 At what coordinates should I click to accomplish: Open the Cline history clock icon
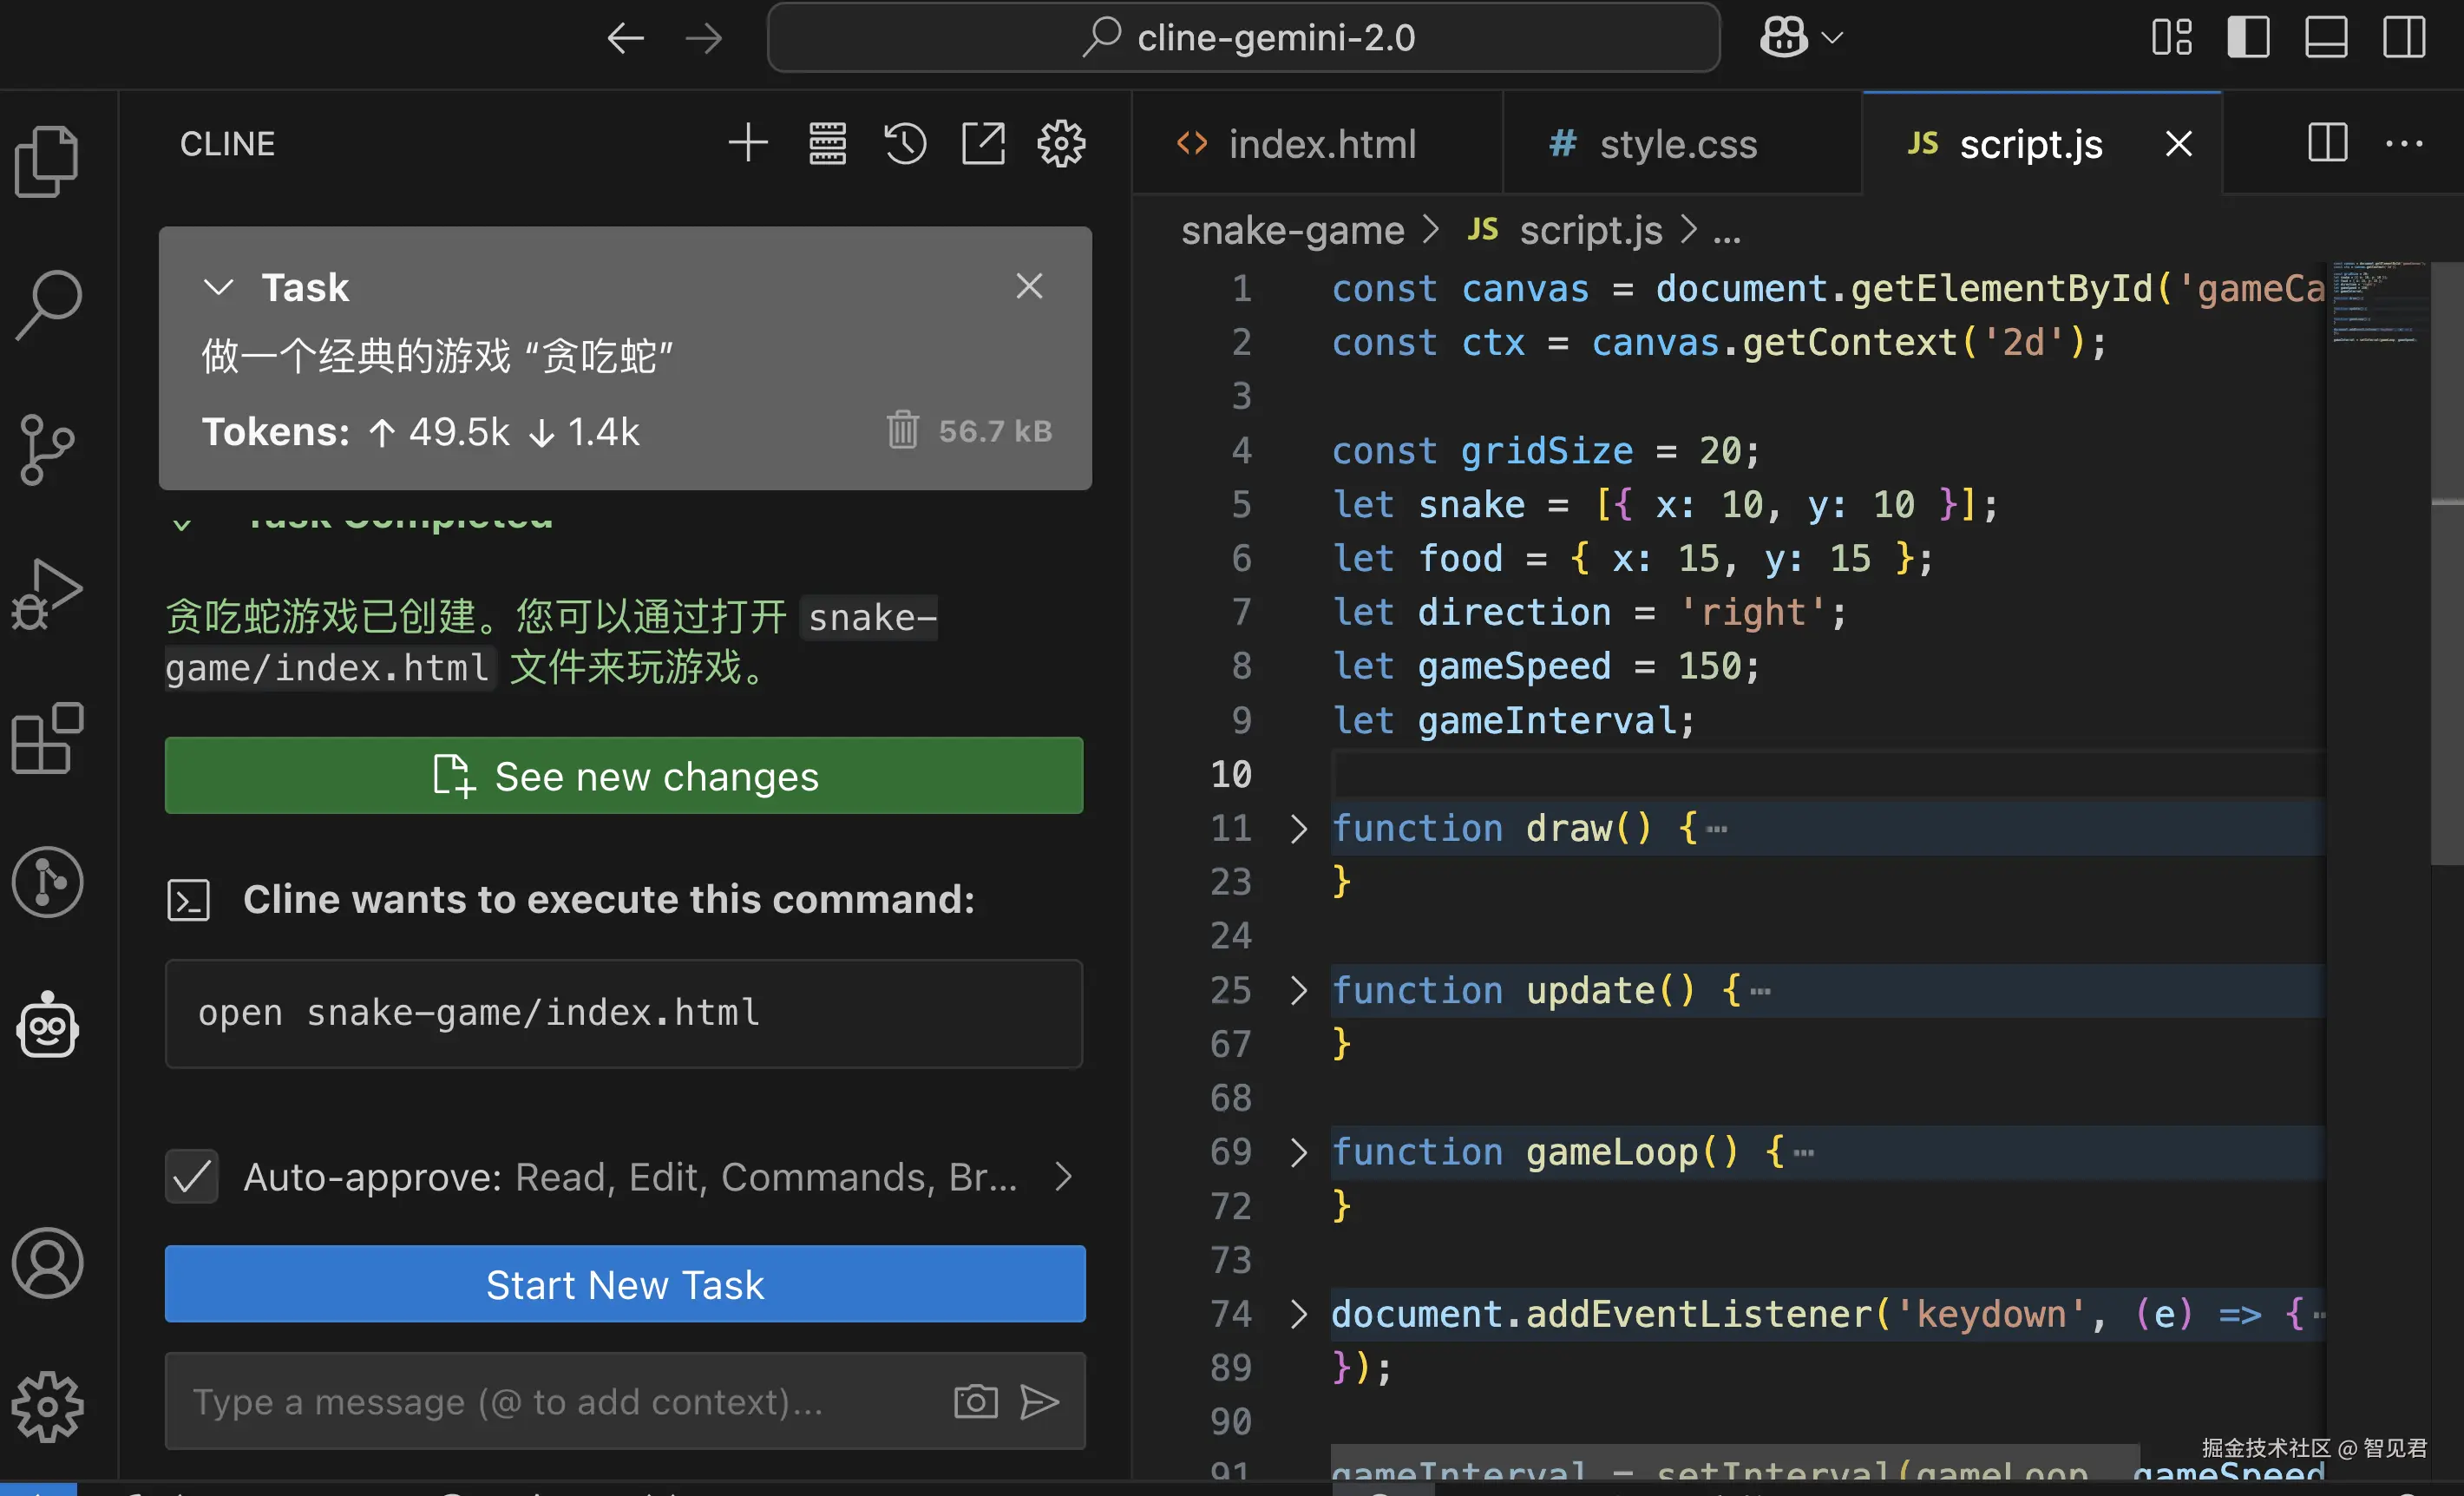904,144
